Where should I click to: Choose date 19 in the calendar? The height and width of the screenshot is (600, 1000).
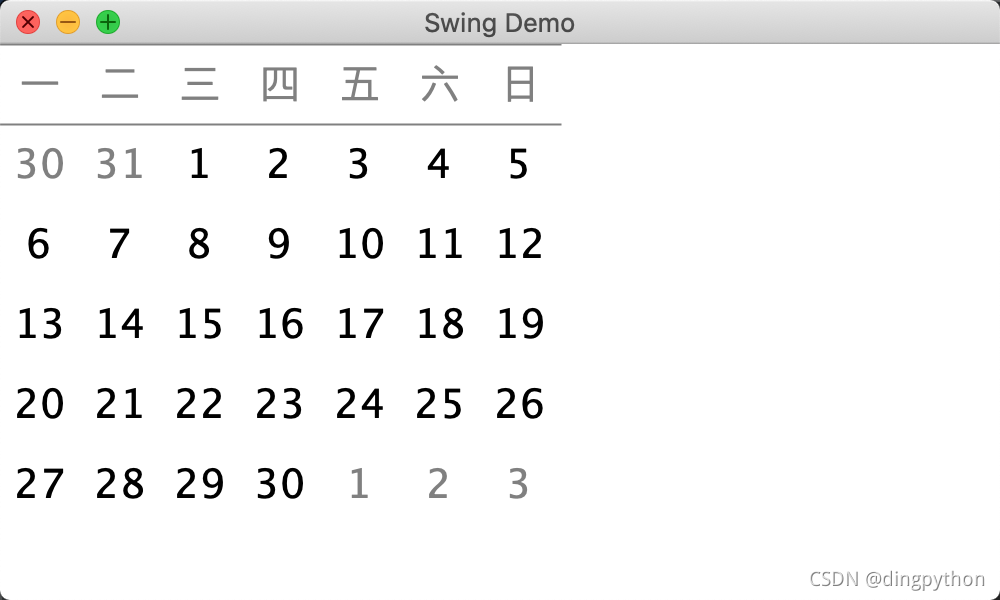(520, 323)
